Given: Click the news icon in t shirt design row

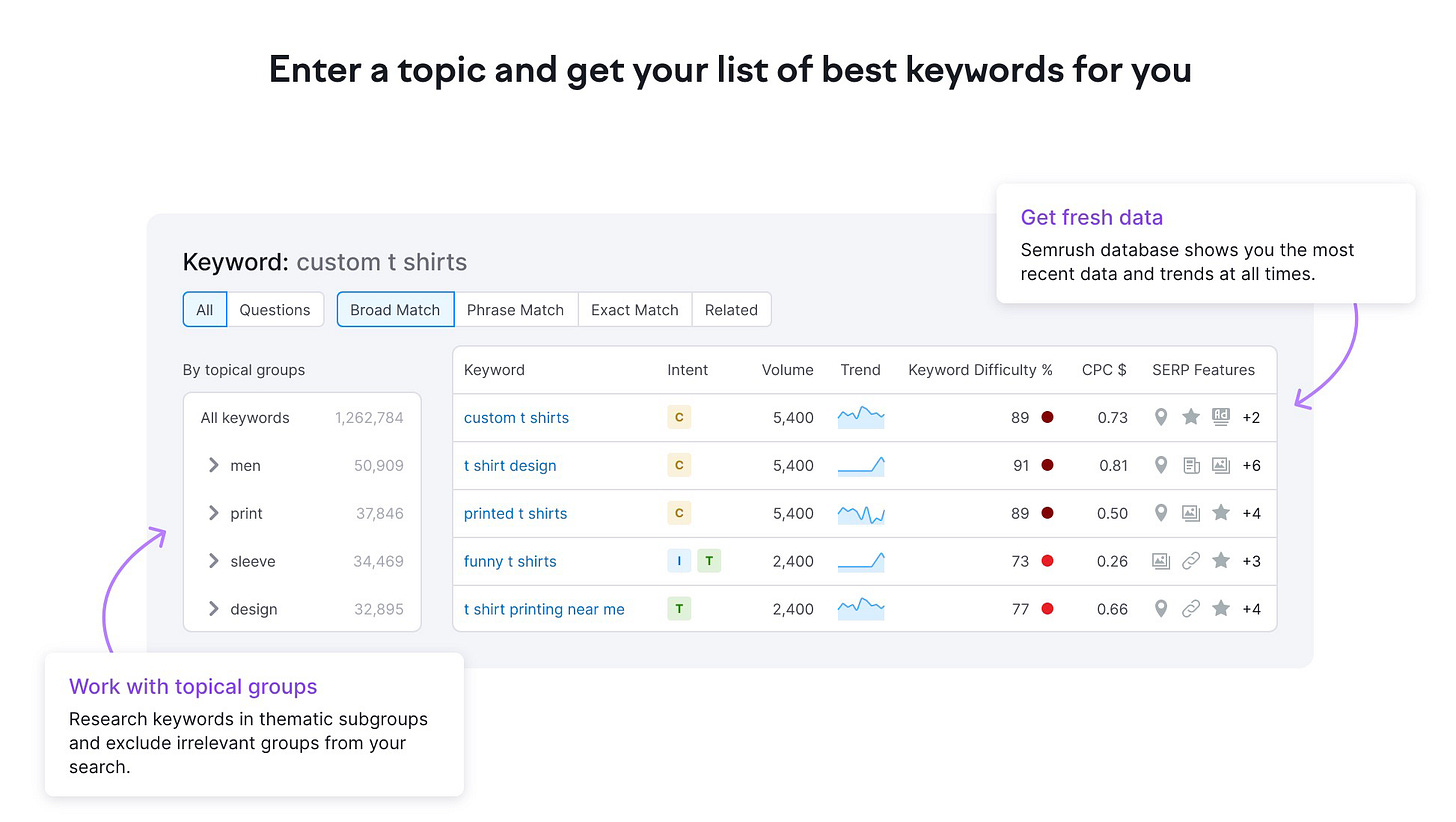Looking at the screenshot, I should click(1190, 465).
